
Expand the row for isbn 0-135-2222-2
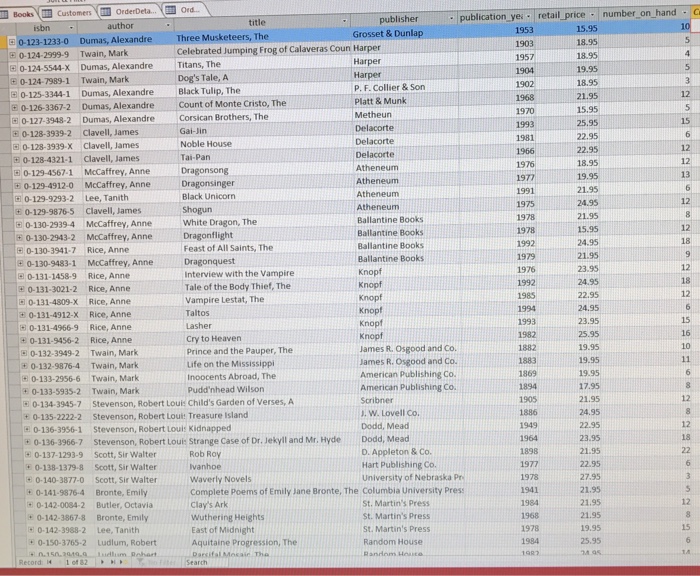click(26, 417)
